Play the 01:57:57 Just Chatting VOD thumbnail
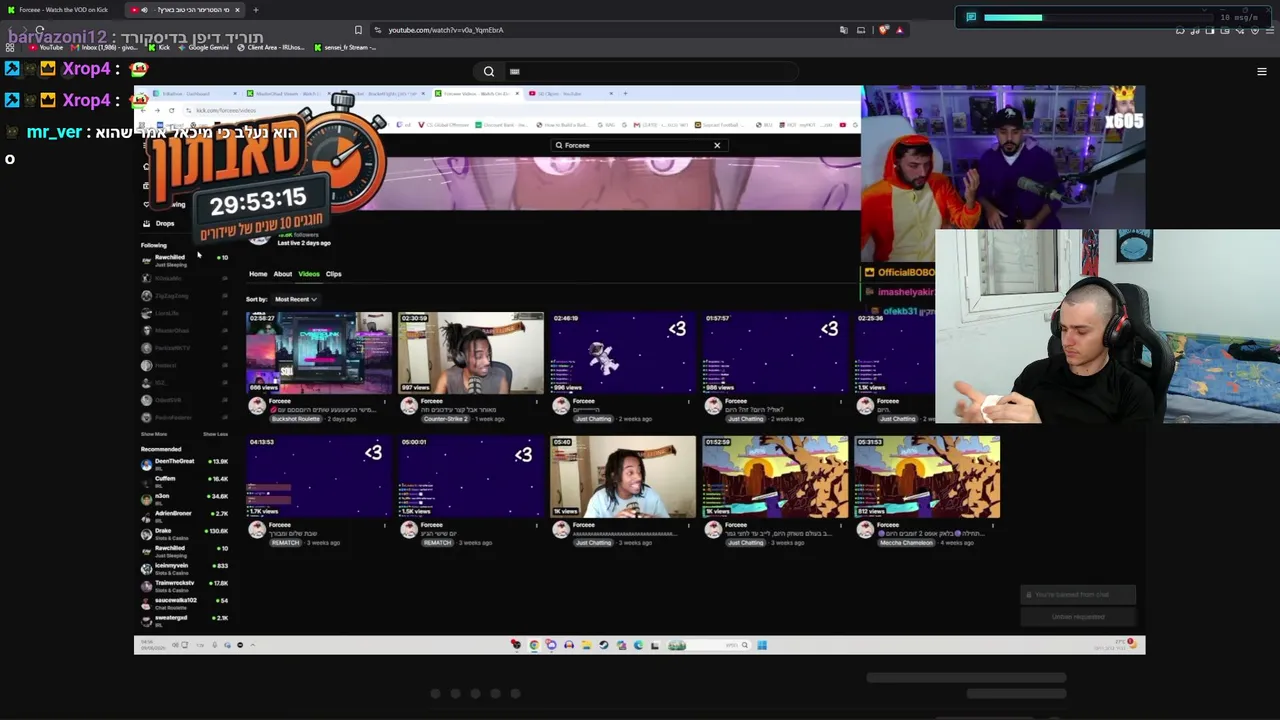 pyautogui.click(x=775, y=353)
